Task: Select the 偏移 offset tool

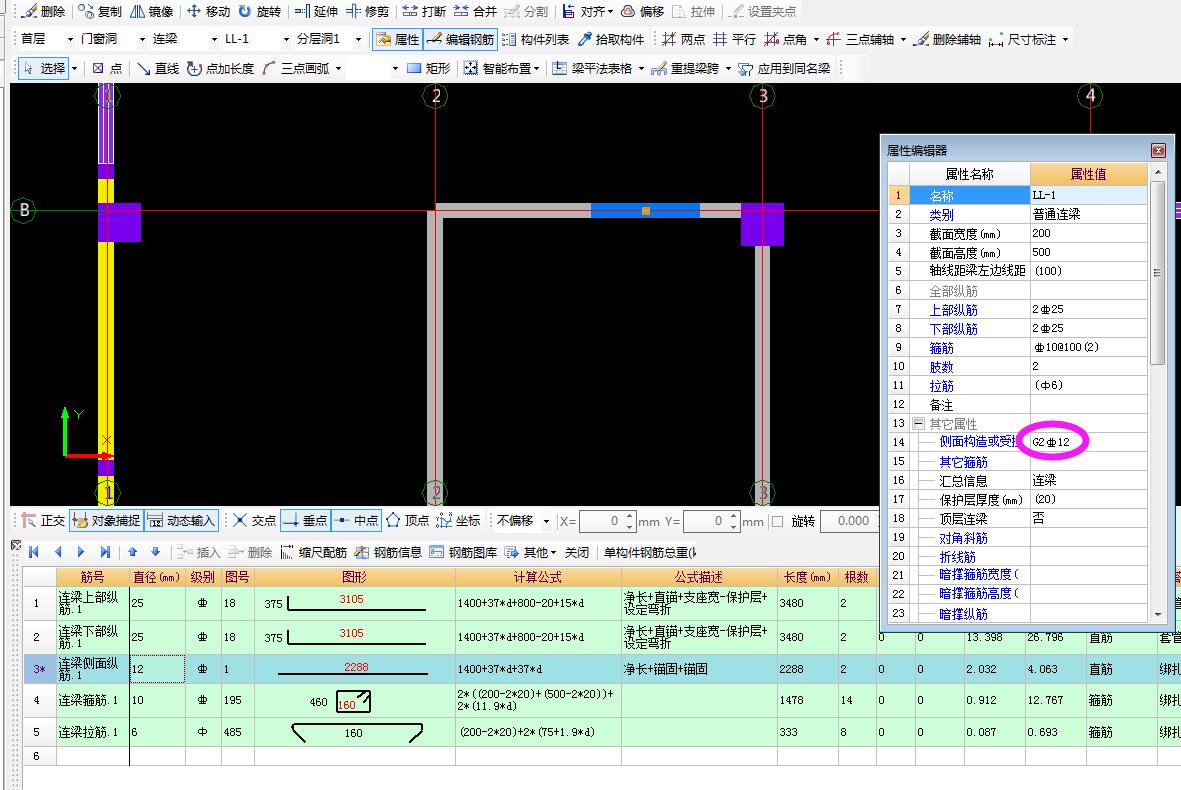Action: (x=642, y=11)
